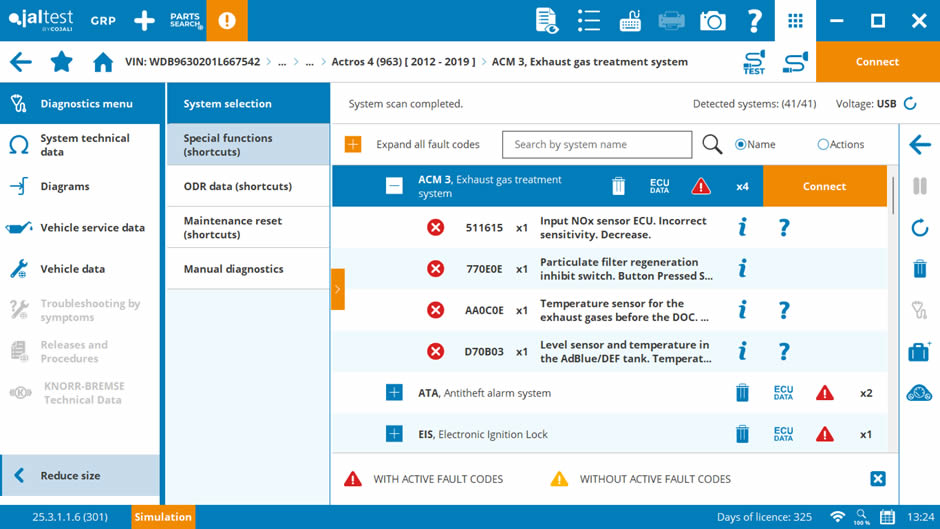The width and height of the screenshot is (940, 529).
Task: Collapse menu with Reduce size
Action: [80, 476]
